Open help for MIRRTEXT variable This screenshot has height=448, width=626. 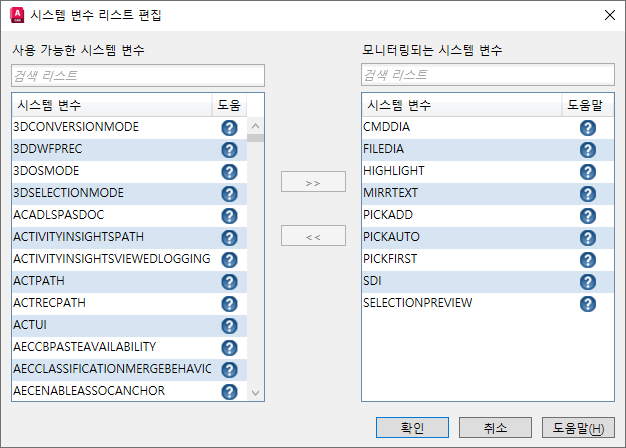pyautogui.click(x=588, y=194)
